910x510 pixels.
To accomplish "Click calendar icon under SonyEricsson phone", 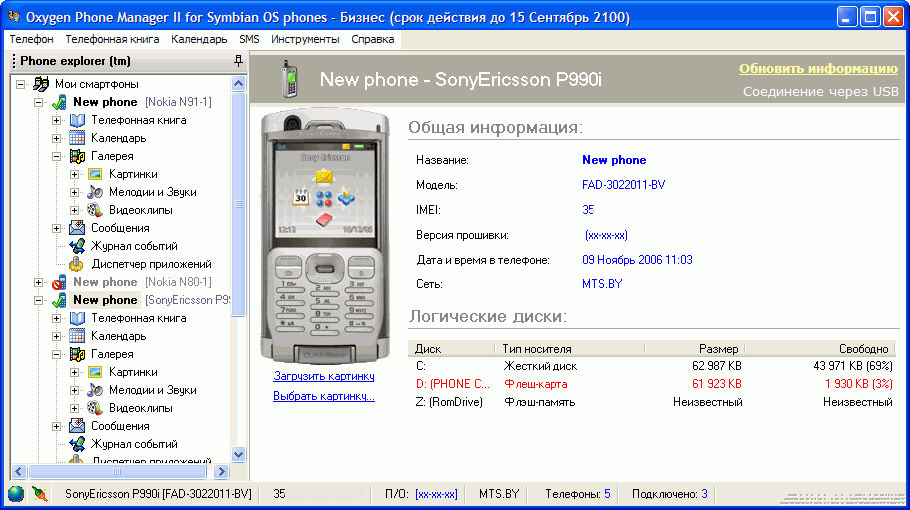I will point(77,336).
